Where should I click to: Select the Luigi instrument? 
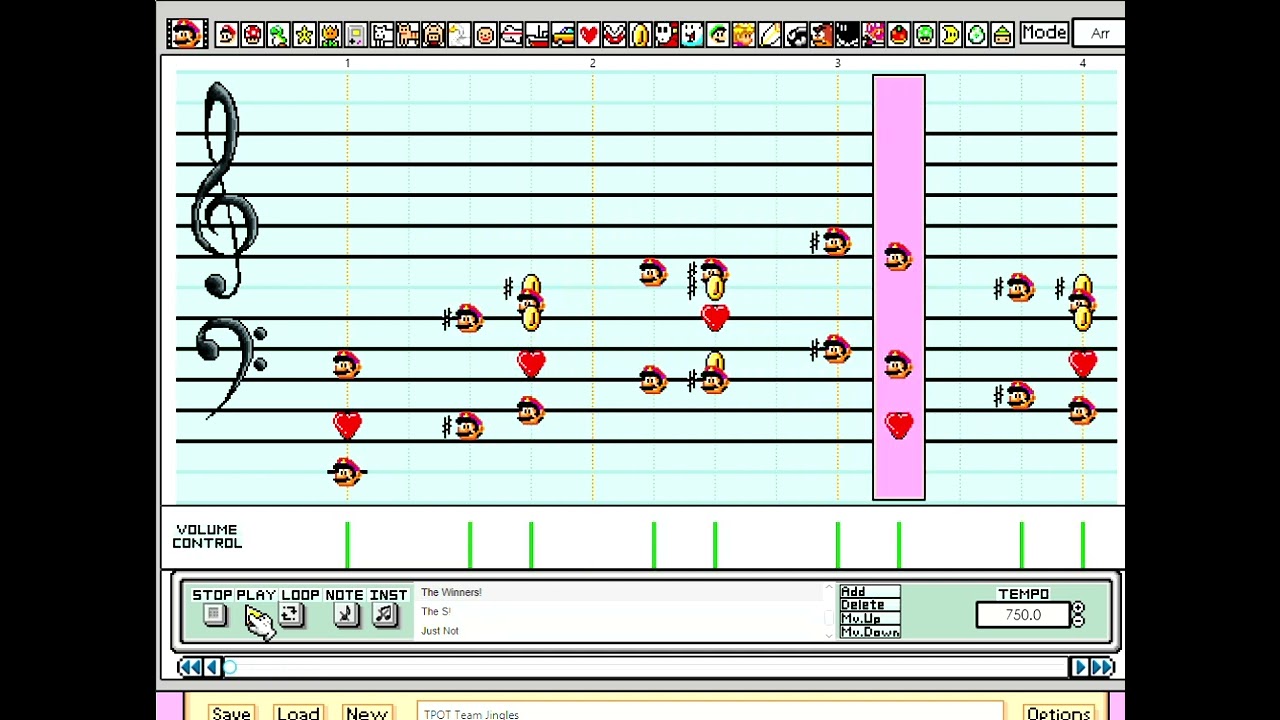718,35
